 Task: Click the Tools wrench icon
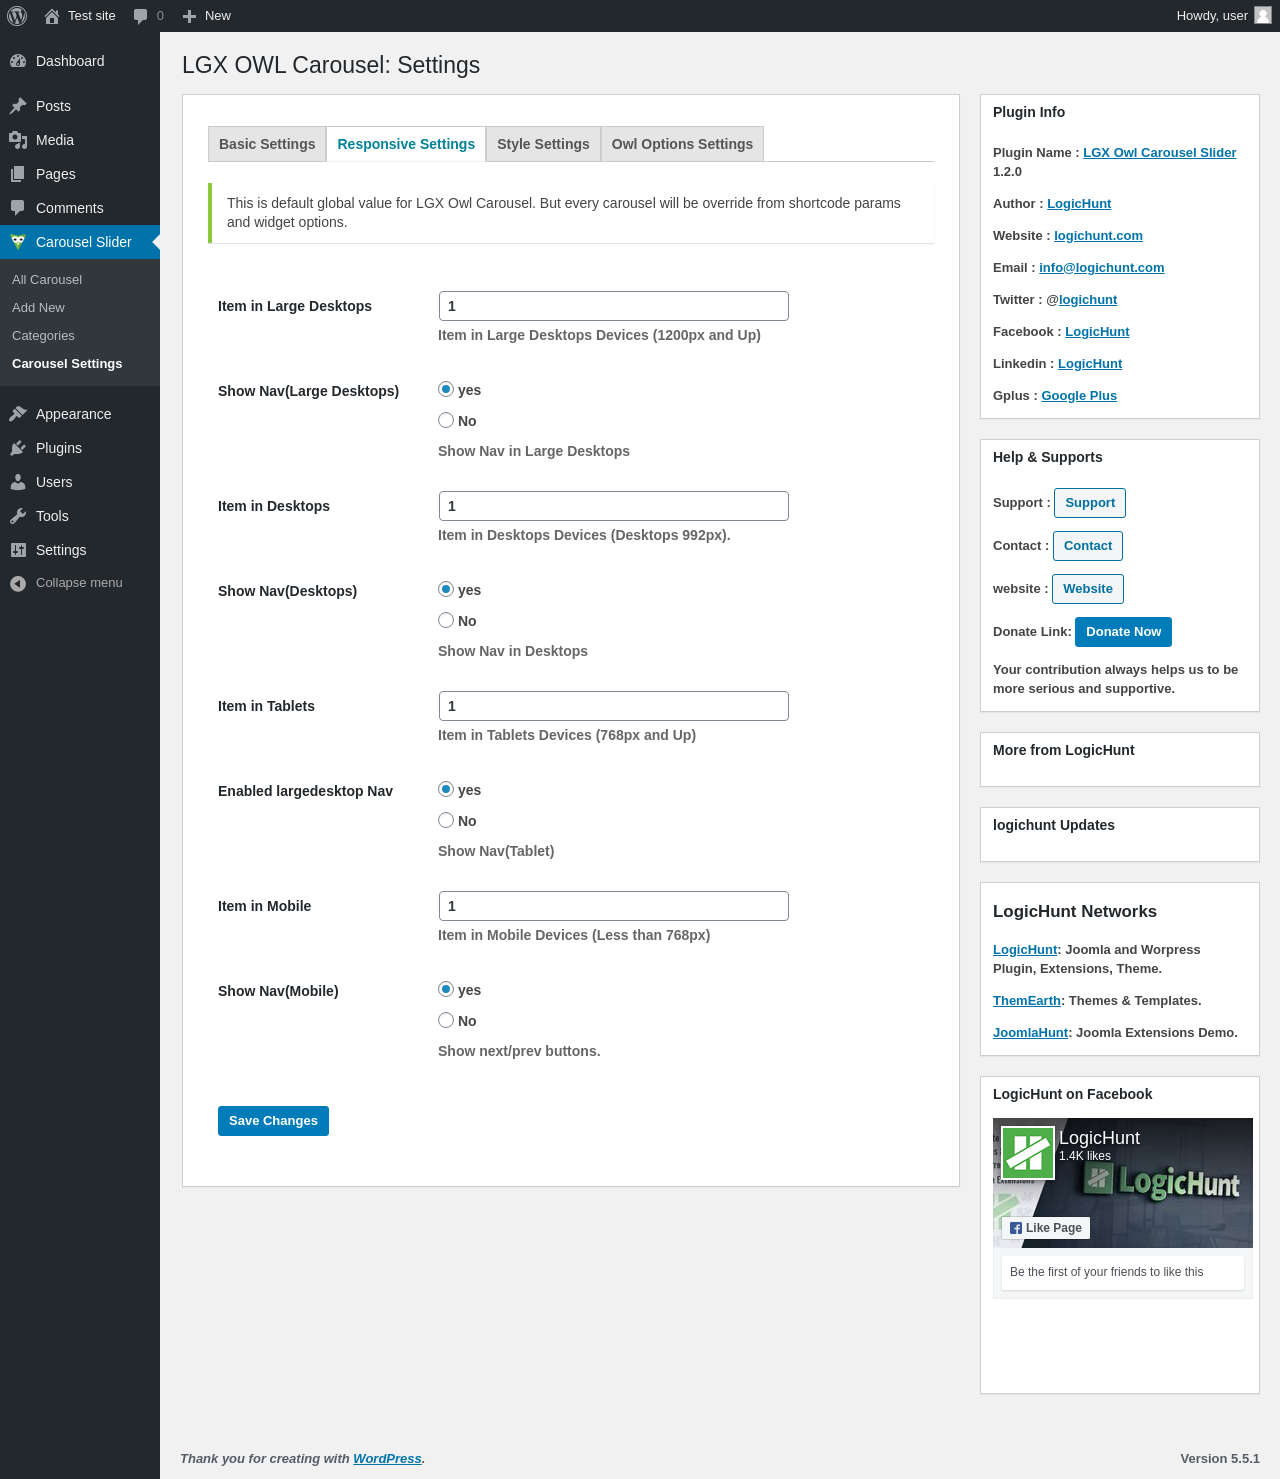click(x=18, y=516)
